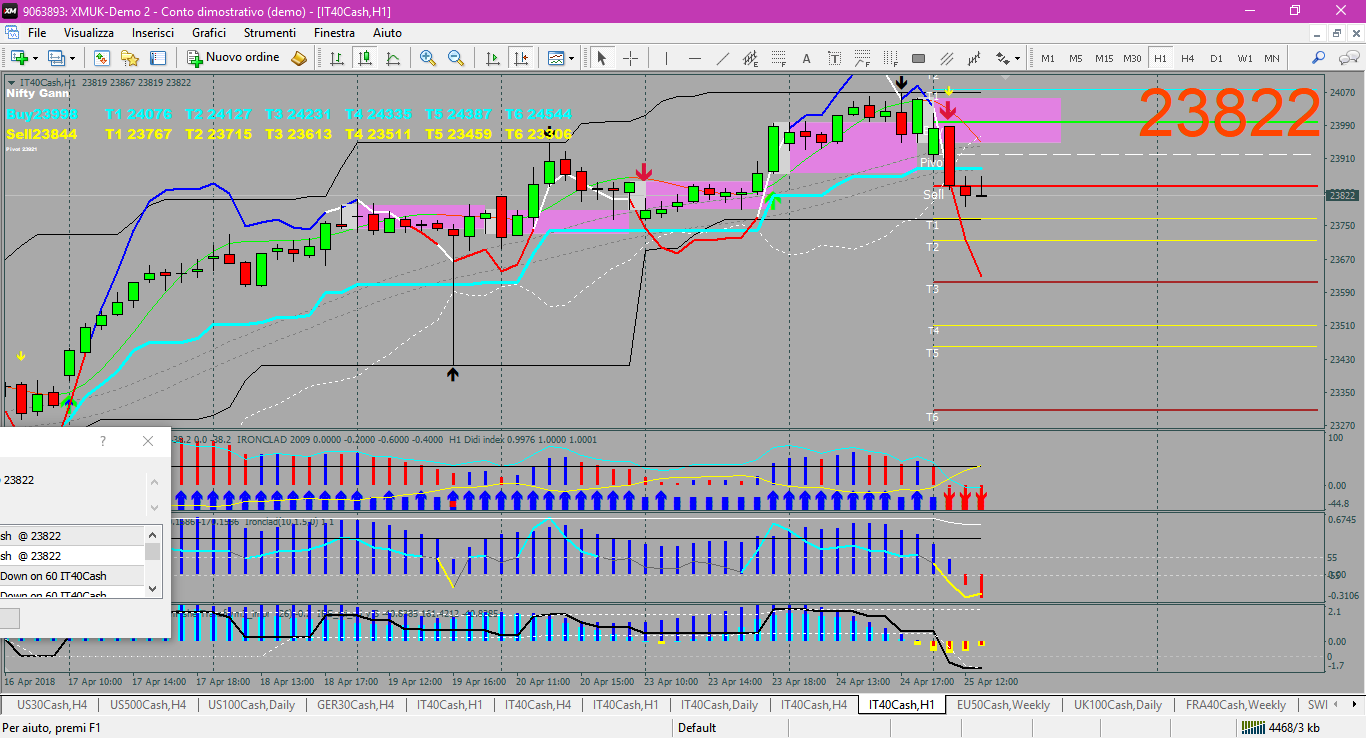Switch to the US500Cash,H4 chart tab

[148, 705]
